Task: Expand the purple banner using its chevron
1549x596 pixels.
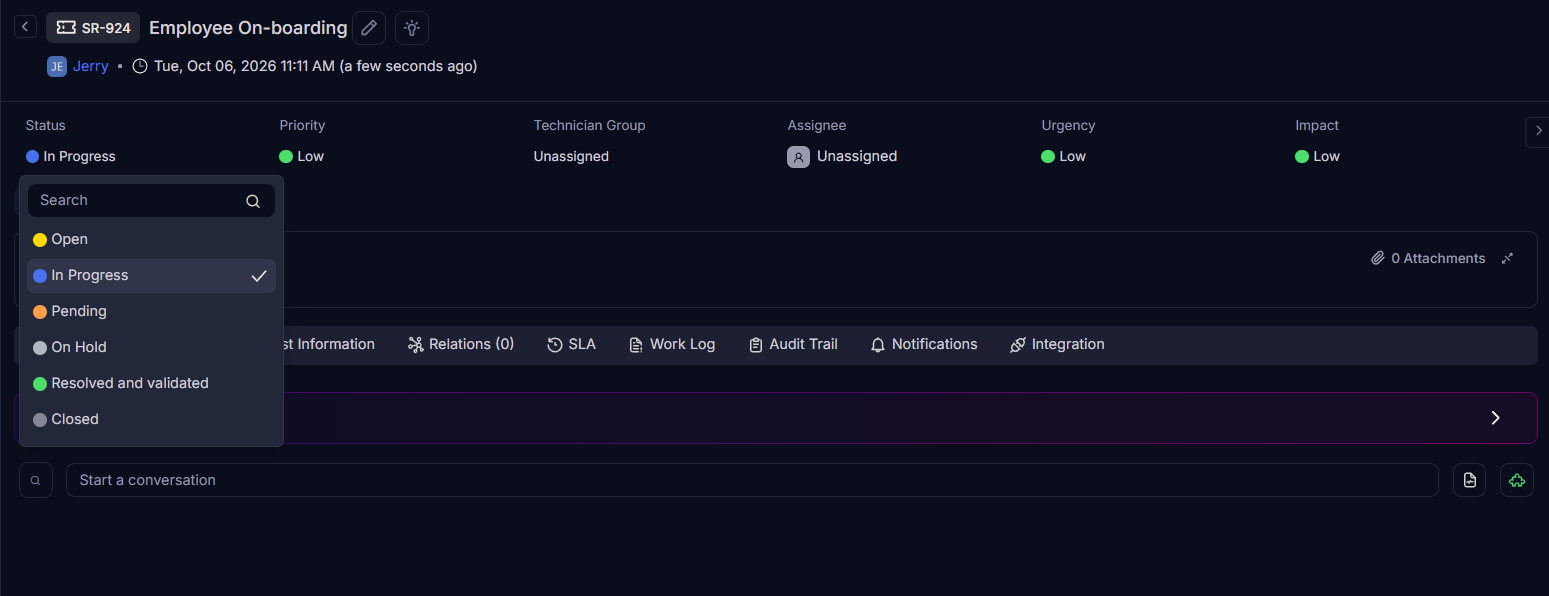Action: pos(1496,418)
